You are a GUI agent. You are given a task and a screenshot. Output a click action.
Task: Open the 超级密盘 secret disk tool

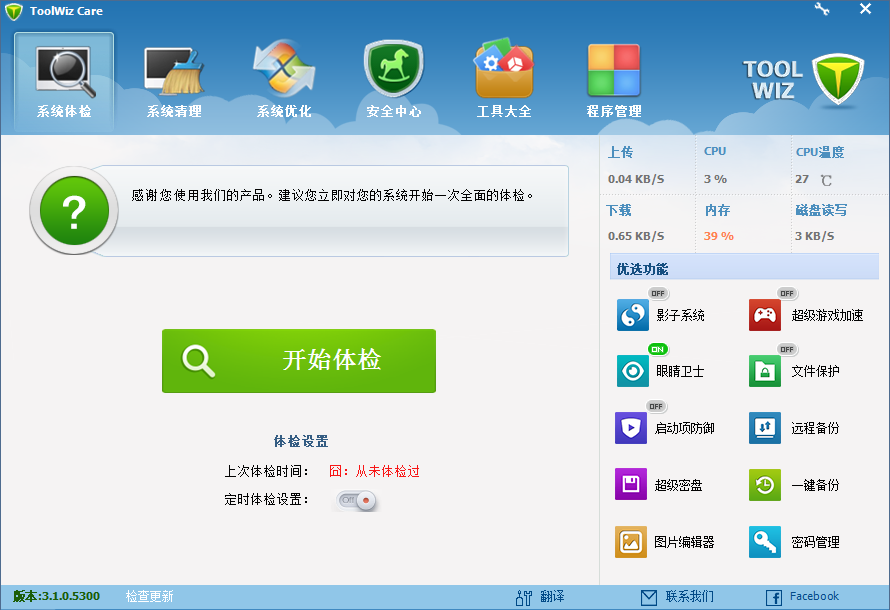tap(631, 485)
